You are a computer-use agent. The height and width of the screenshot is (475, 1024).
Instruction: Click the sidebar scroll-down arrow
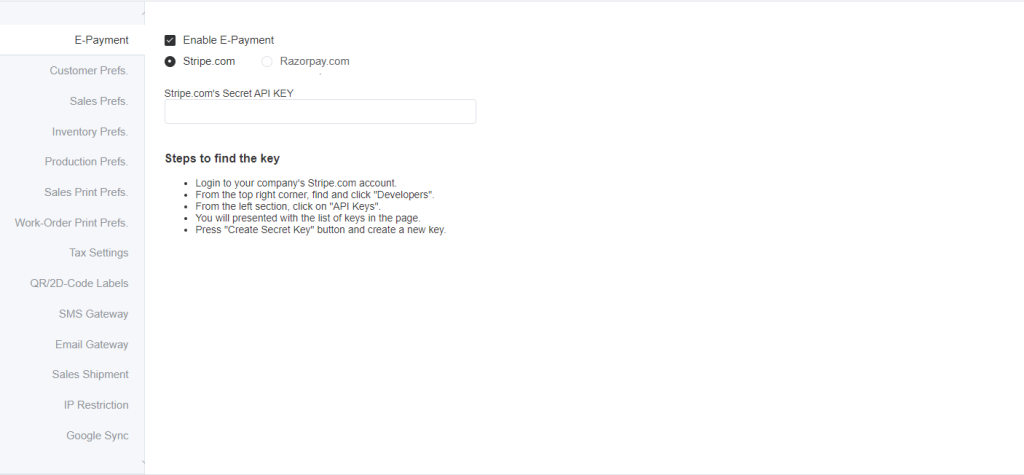(x=142, y=463)
